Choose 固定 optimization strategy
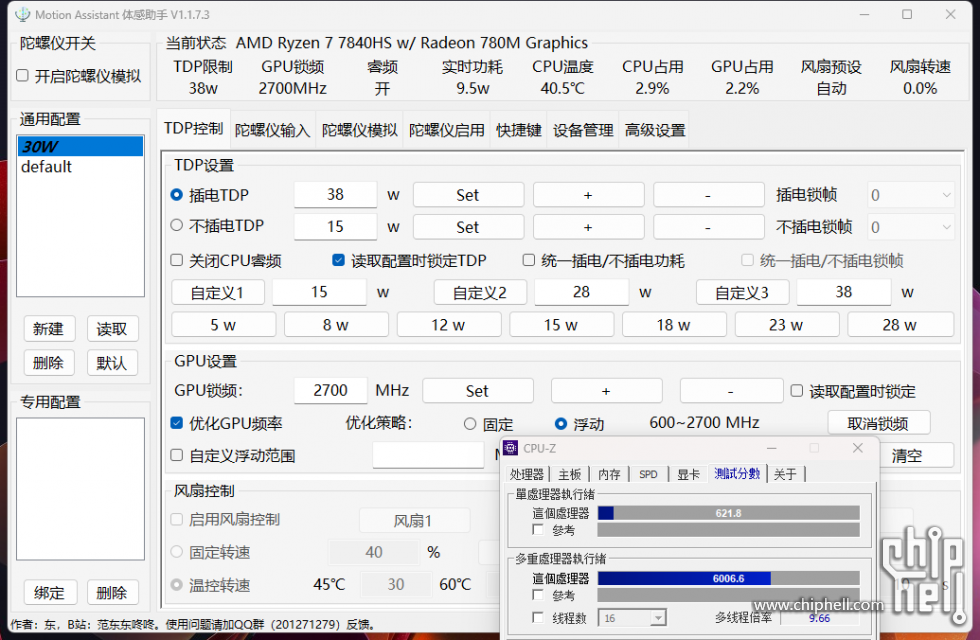 pyautogui.click(x=470, y=424)
